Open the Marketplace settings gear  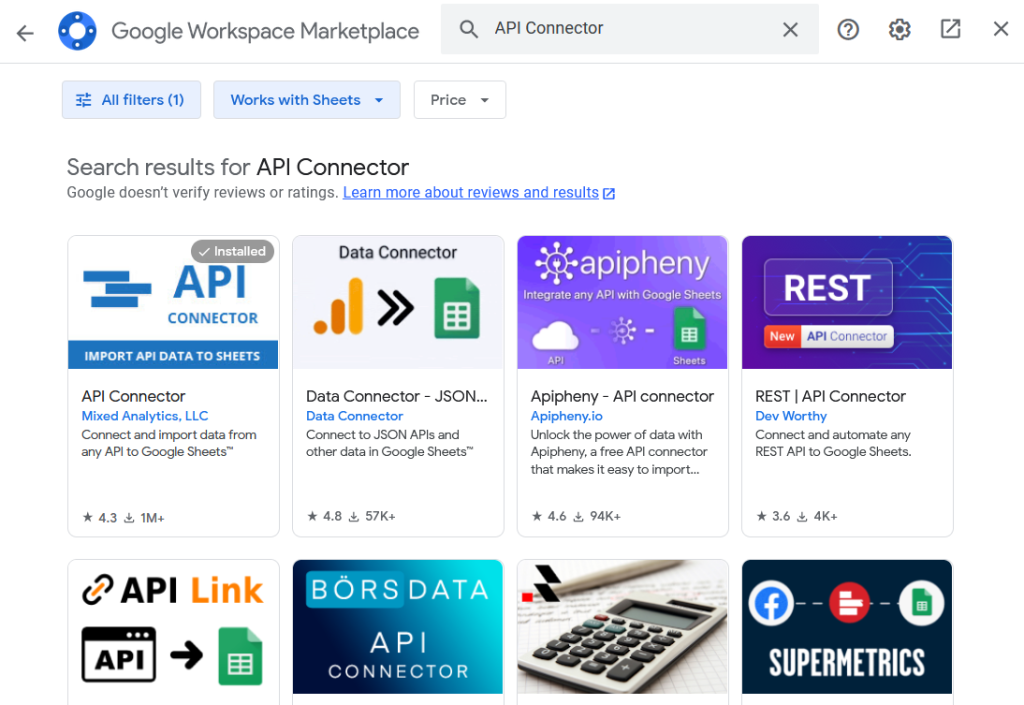tap(899, 29)
